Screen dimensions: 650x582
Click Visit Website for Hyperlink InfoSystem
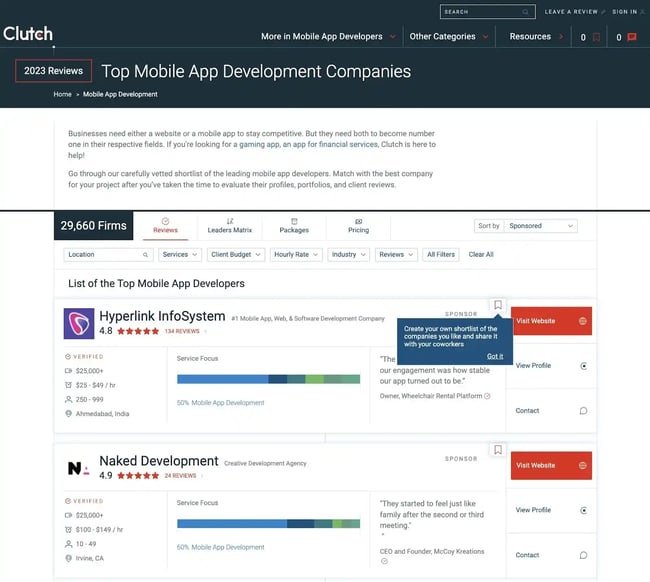tap(550, 322)
